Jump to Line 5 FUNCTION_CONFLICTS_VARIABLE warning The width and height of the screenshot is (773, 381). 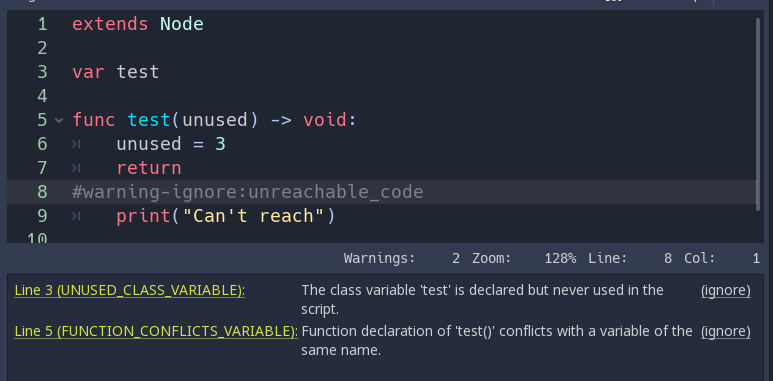(x=156, y=332)
